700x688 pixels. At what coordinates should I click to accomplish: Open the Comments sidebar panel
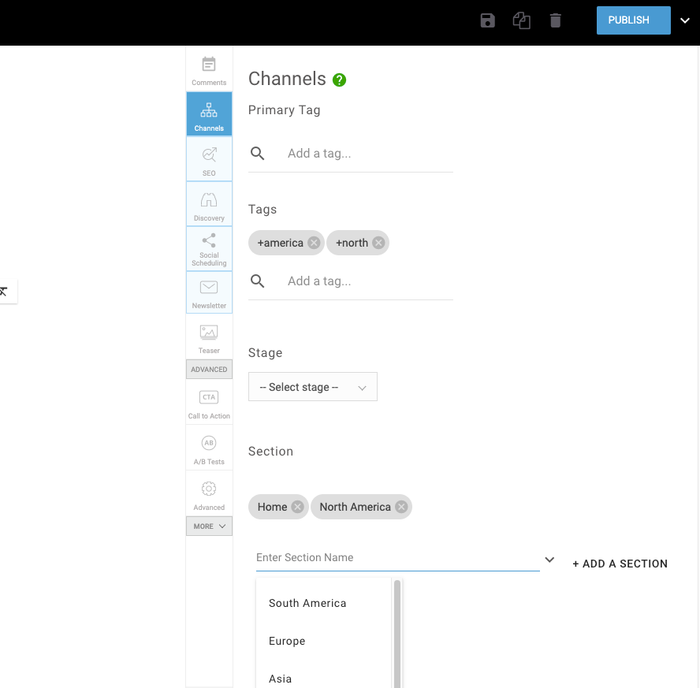click(x=209, y=70)
